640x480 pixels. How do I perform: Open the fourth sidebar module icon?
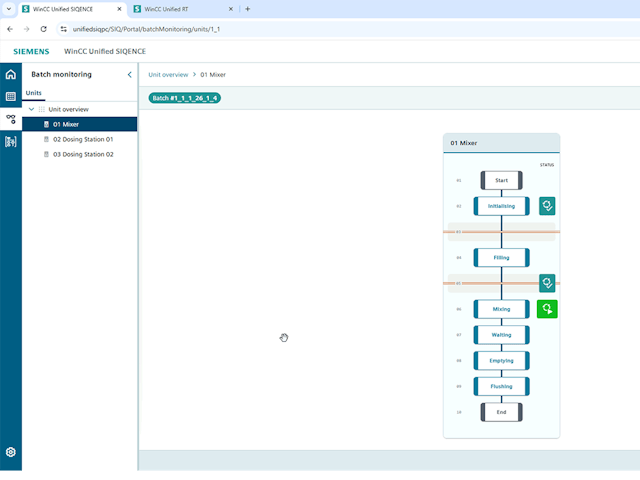click(x=11, y=142)
